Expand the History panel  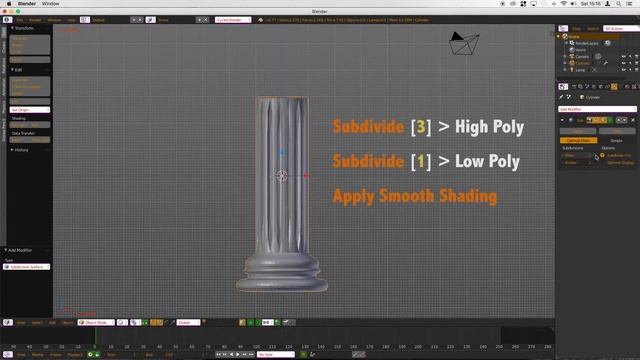tap(12, 150)
